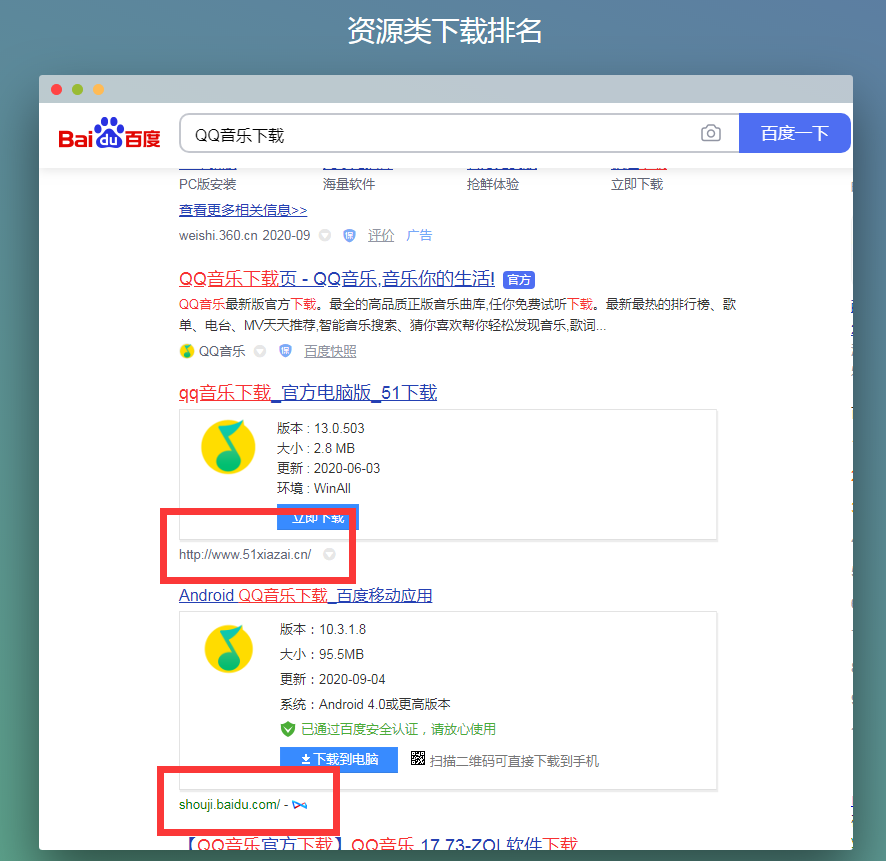Click the Baidu logo

(110, 133)
